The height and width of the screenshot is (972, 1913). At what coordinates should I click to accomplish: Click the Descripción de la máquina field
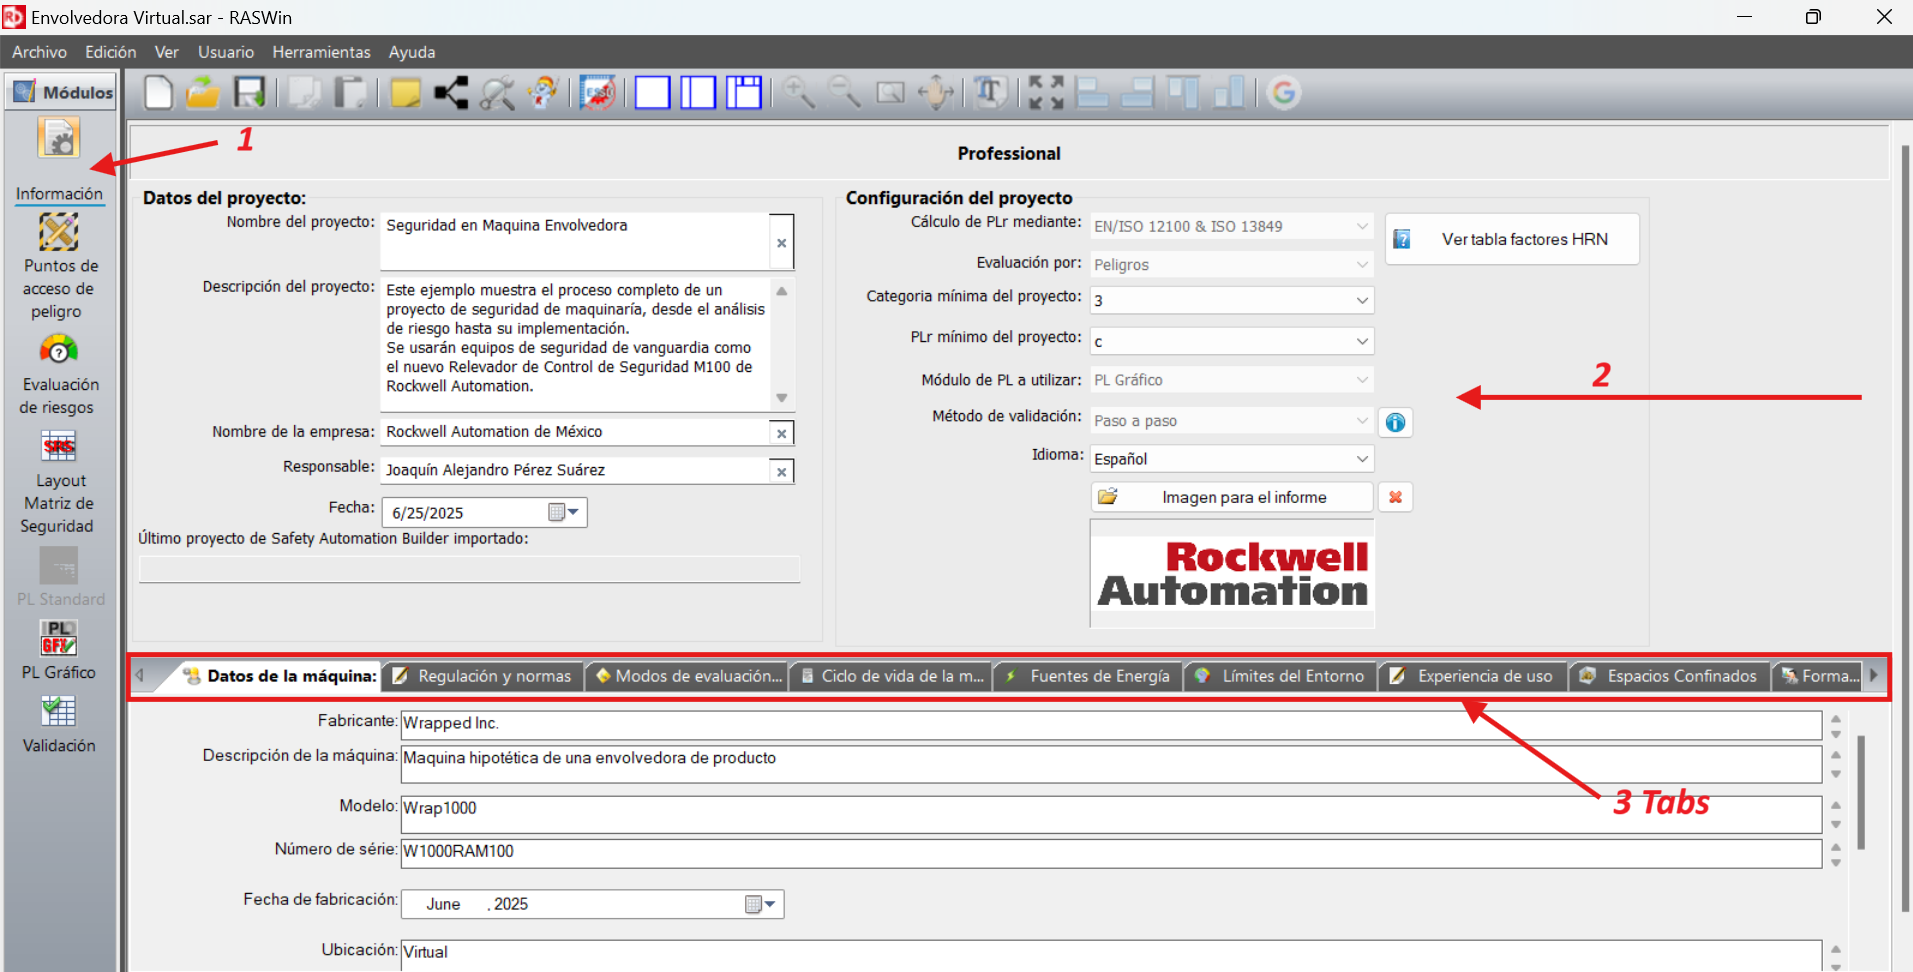point(1111,764)
